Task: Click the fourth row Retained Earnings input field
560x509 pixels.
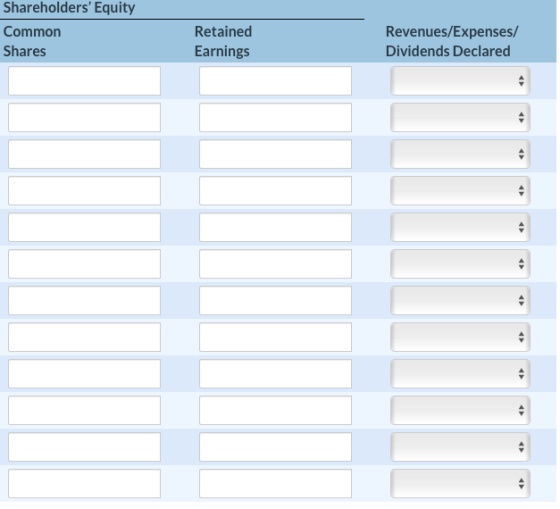Action: [x=276, y=191]
